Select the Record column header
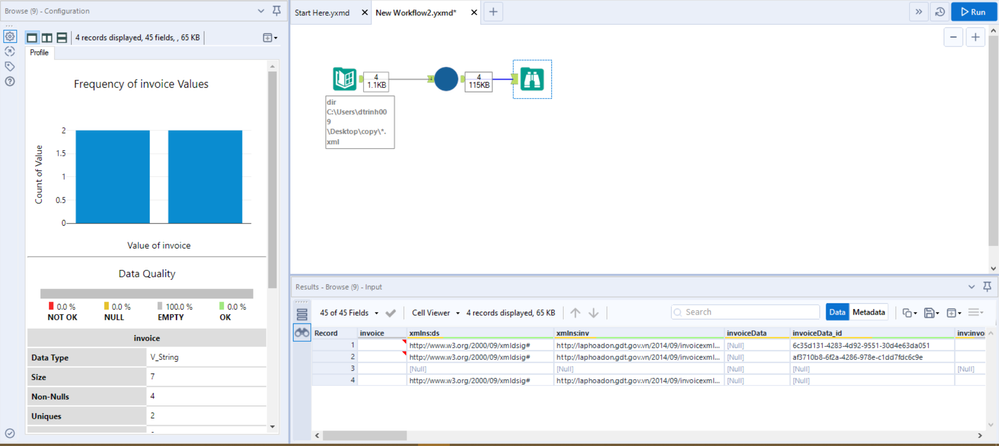Viewport: 999px width, 446px height. point(334,333)
